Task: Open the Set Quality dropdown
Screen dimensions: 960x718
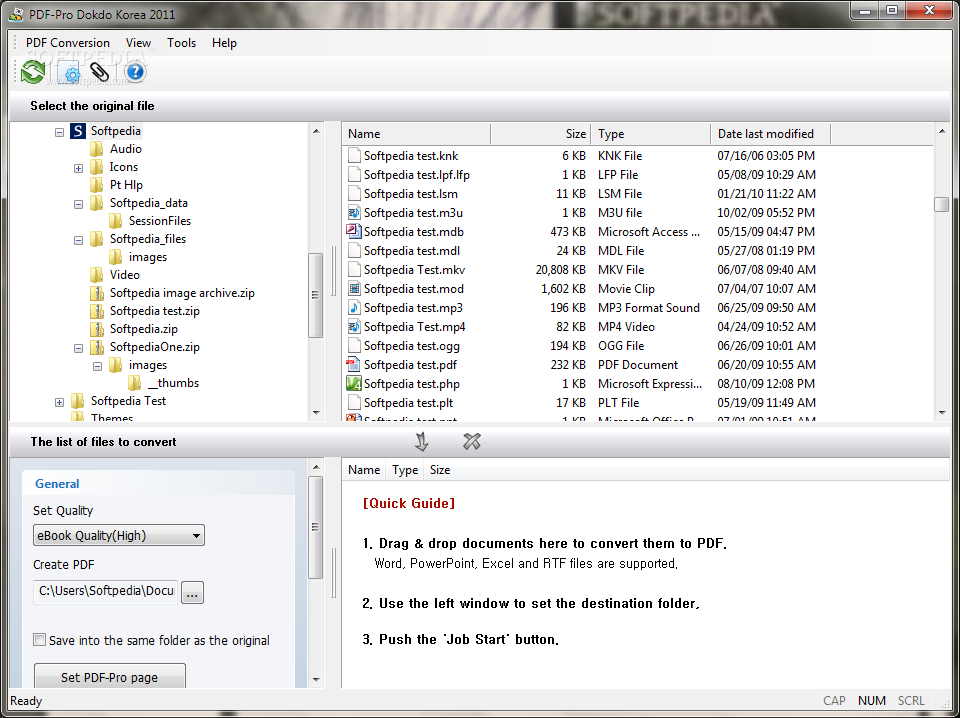Action: [119, 536]
